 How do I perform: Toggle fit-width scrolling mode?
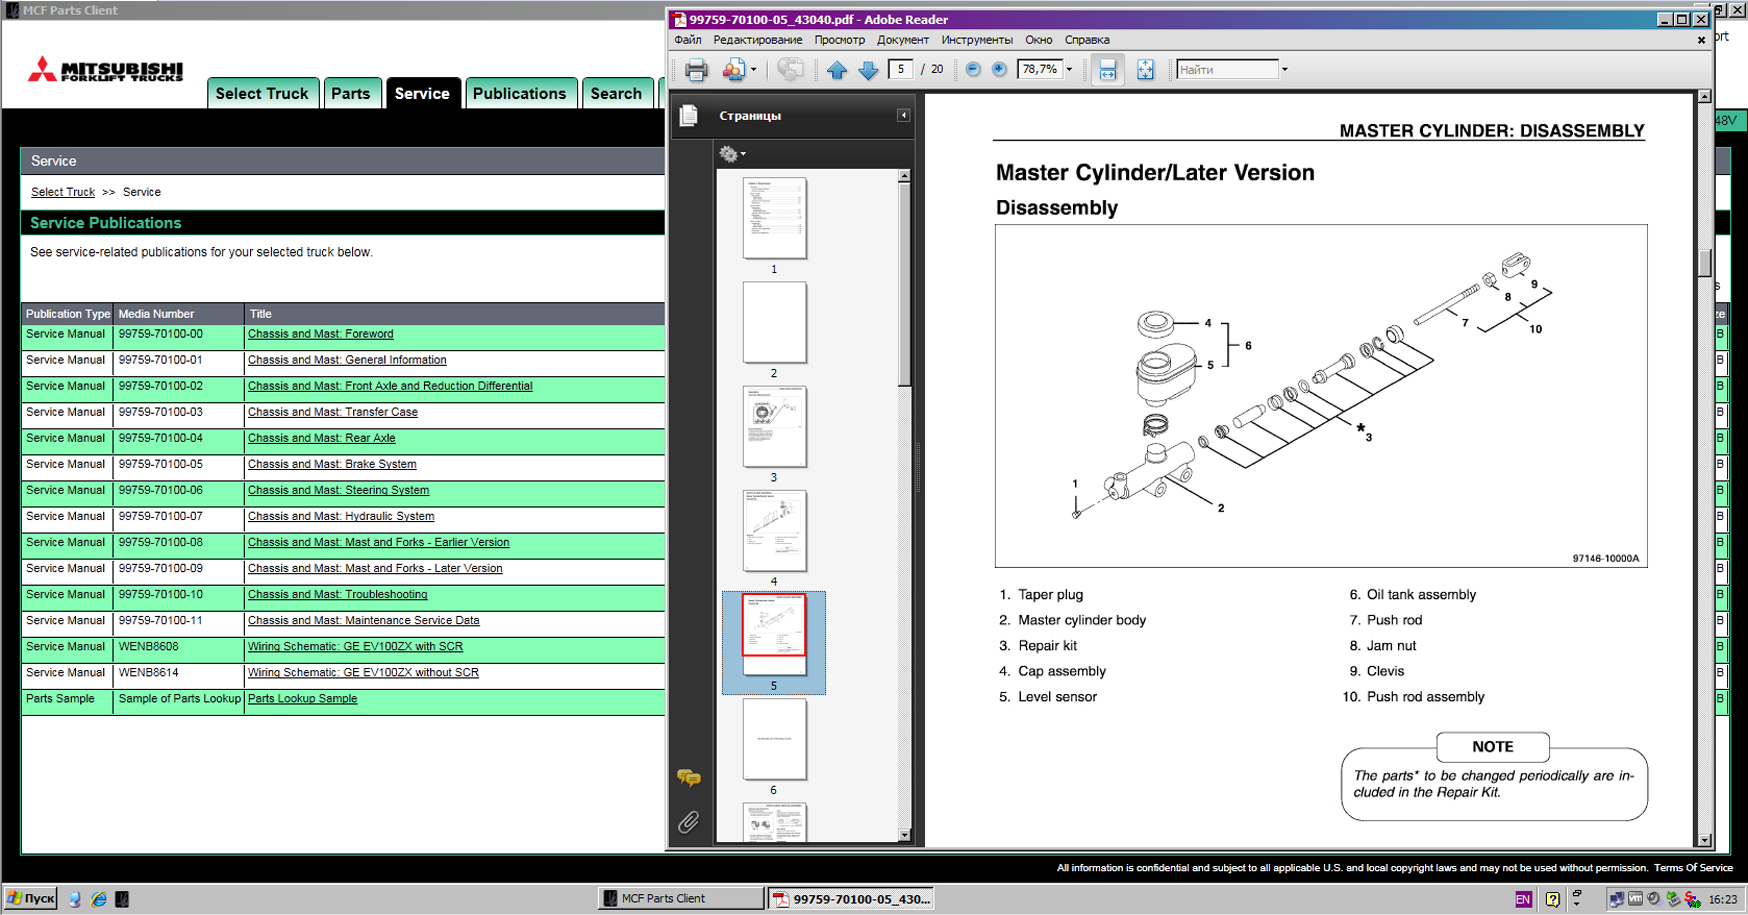1107,70
